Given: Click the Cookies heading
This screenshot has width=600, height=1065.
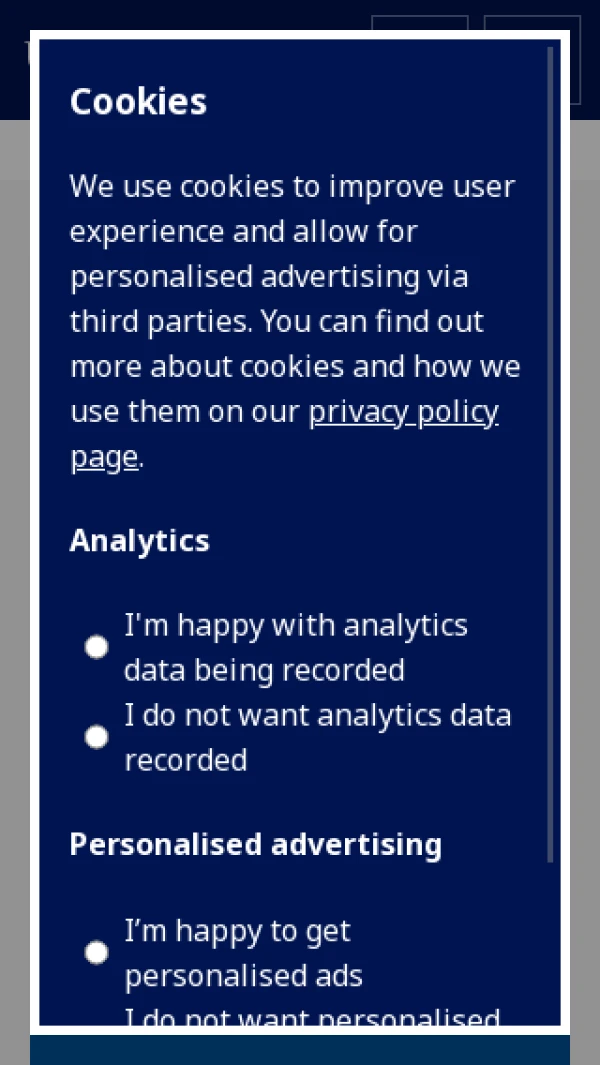Looking at the screenshot, I should coord(138,102).
